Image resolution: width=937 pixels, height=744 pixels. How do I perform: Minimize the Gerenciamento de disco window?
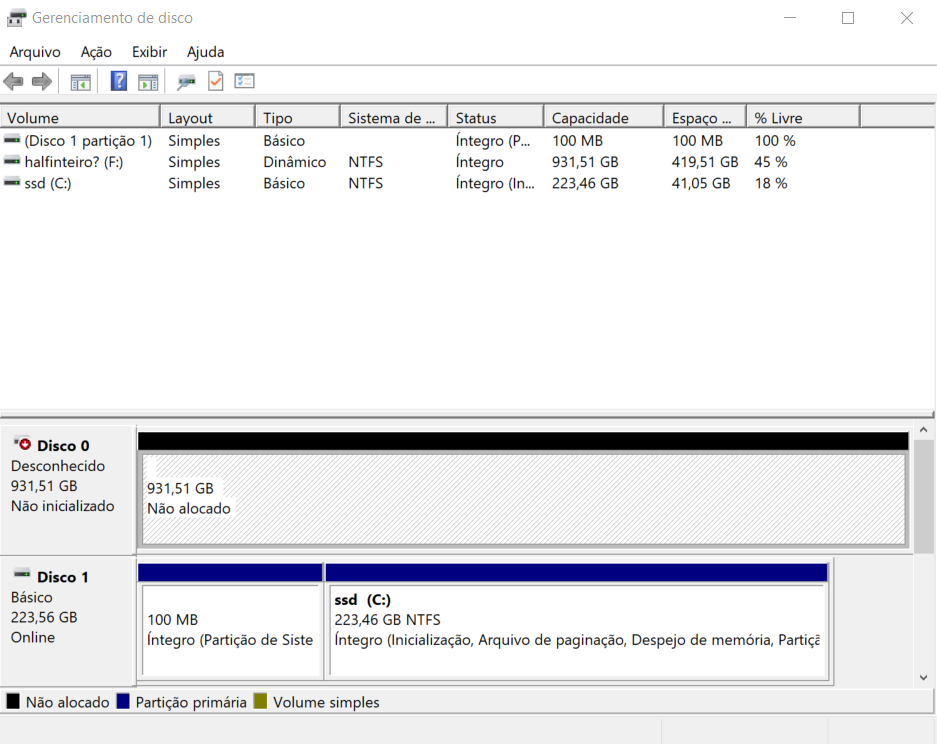(x=790, y=18)
